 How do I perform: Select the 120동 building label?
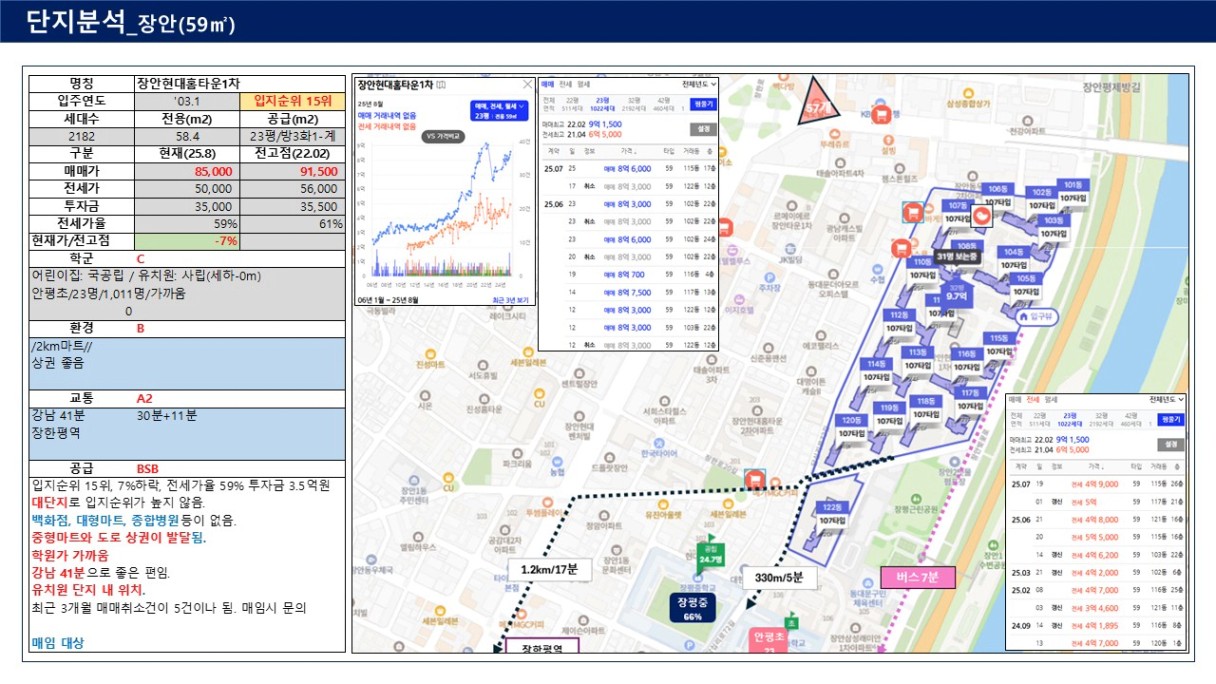(x=852, y=420)
